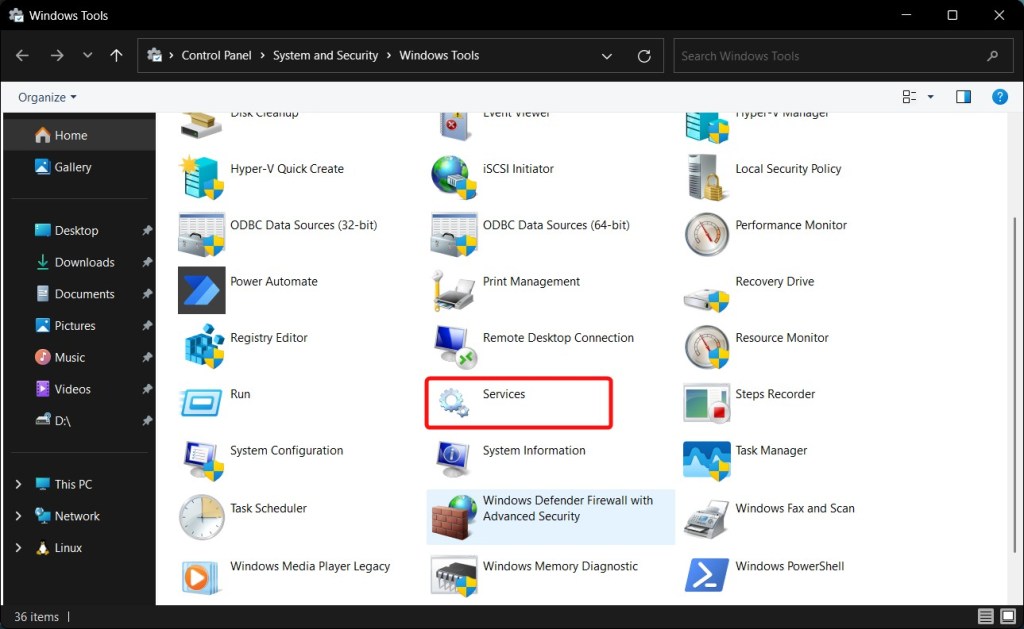Screen dimensions: 1024x629
Task: Open Print Management icon
Action: (x=453, y=290)
